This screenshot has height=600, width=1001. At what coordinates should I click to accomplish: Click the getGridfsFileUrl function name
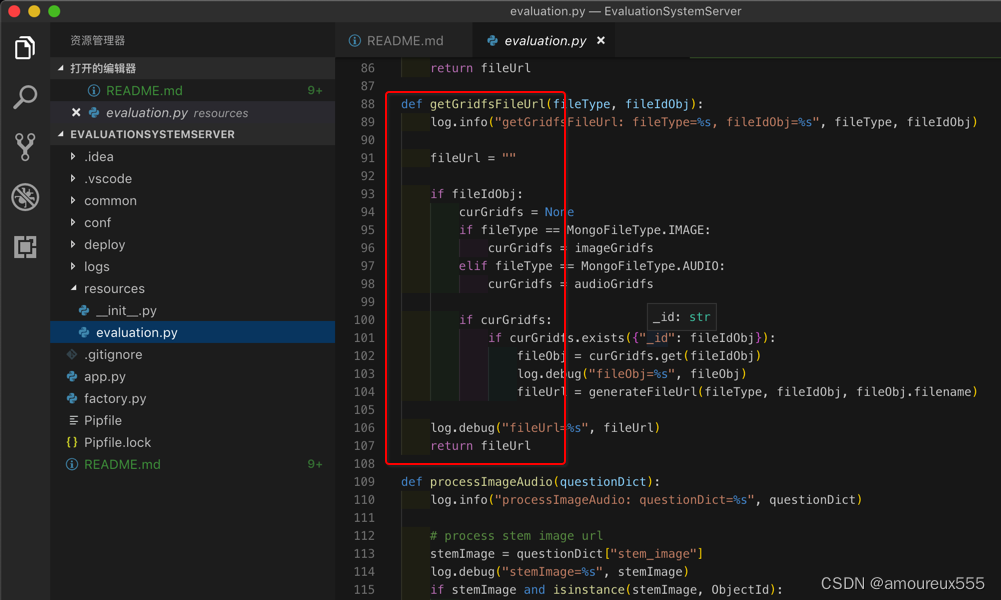coord(488,104)
